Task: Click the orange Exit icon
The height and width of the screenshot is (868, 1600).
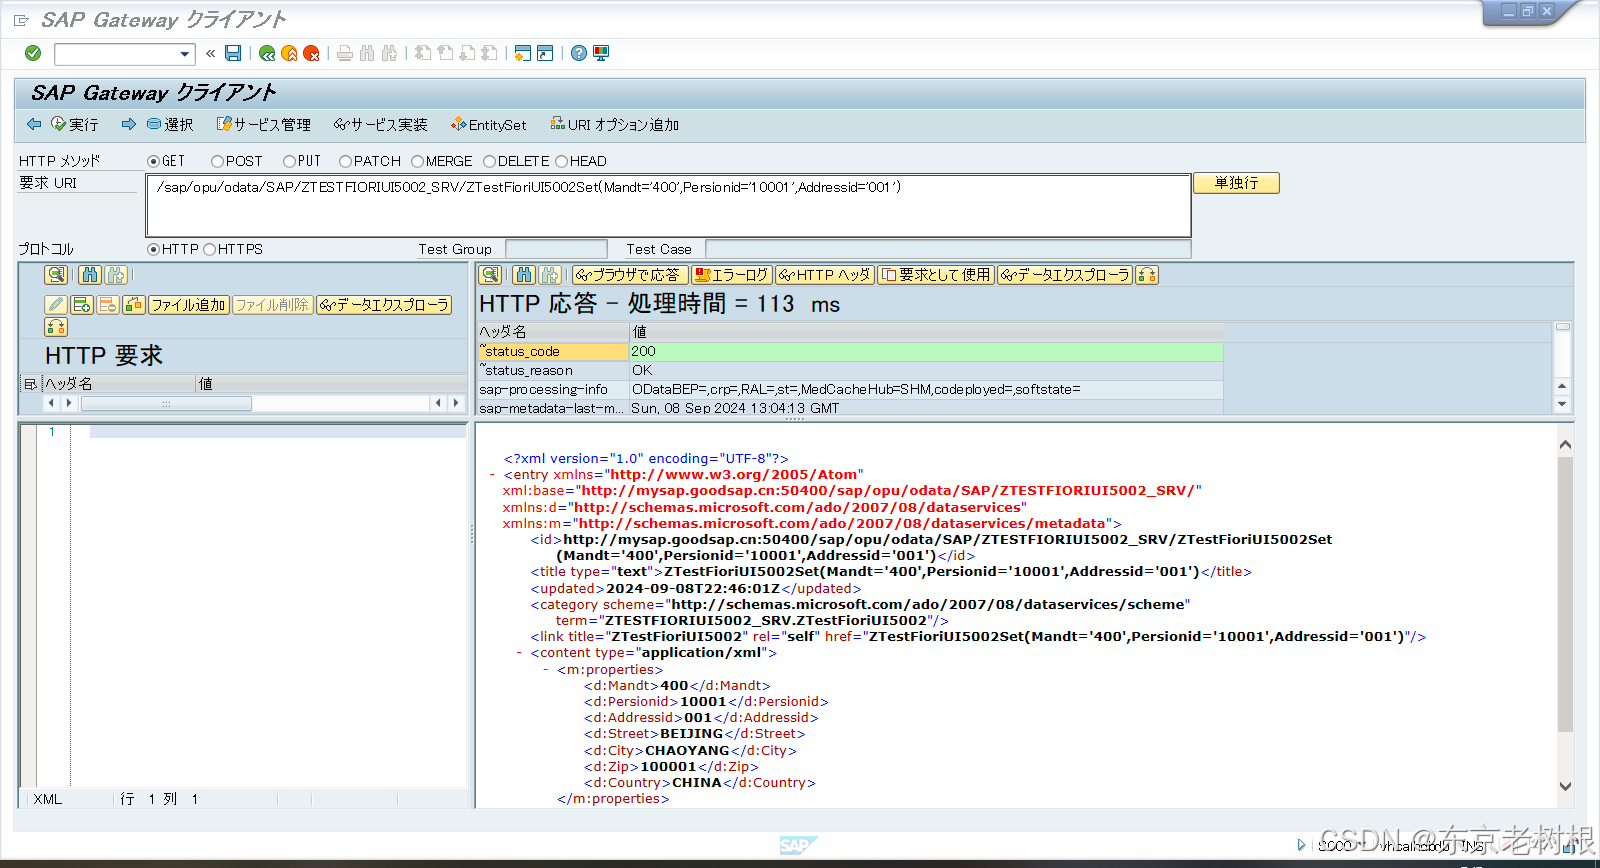Action: (289, 53)
